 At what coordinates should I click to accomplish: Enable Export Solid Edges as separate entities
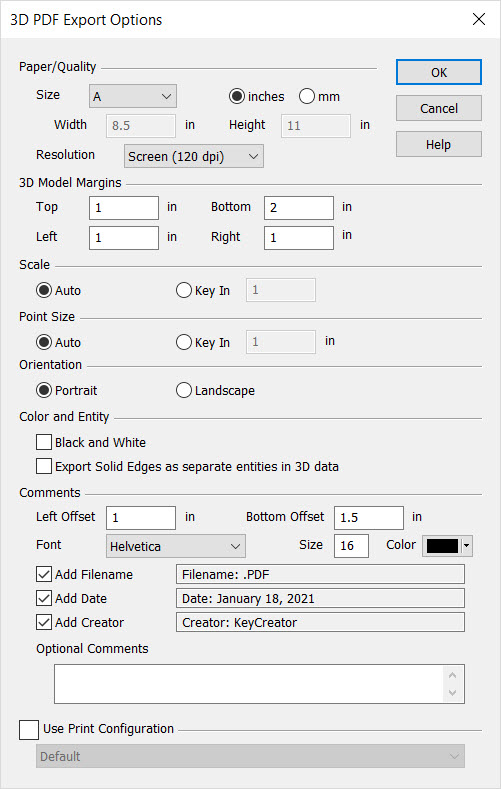coord(44,466)
